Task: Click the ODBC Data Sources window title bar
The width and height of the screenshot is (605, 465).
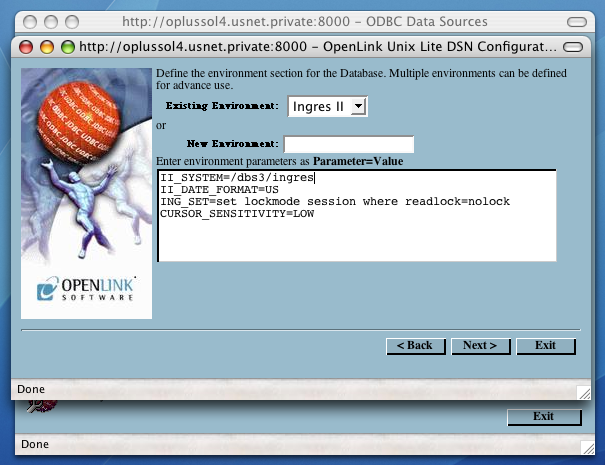Action: tap(300, 19)
